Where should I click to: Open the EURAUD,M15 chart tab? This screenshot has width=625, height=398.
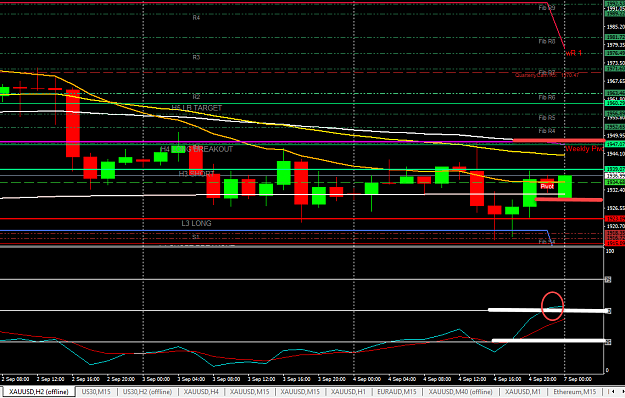pyautogui.click(x=397, y=392)
